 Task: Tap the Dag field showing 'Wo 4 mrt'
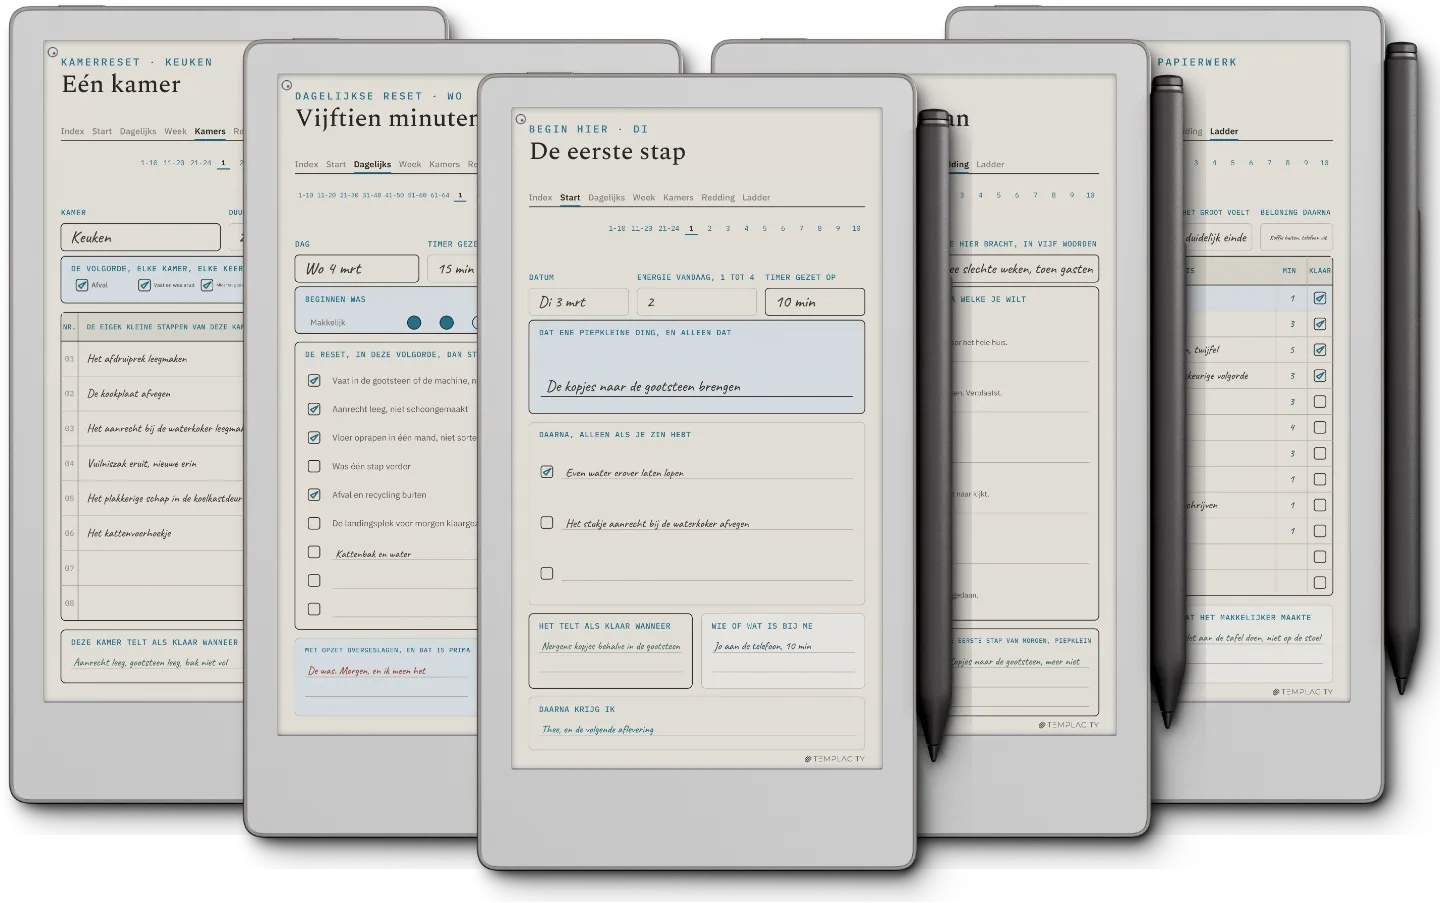[357, 269]
